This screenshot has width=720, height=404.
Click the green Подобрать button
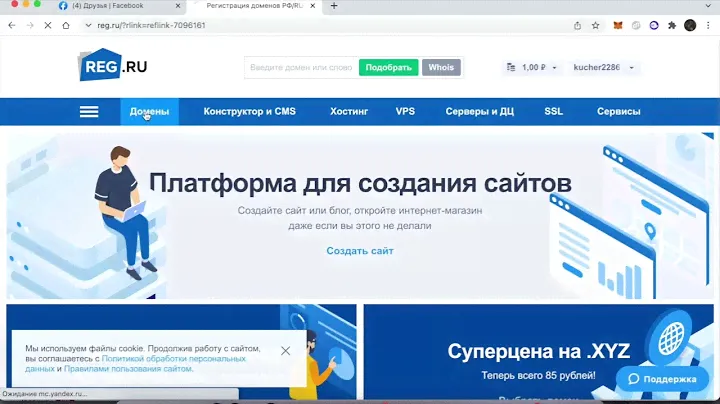click(388, 68)
